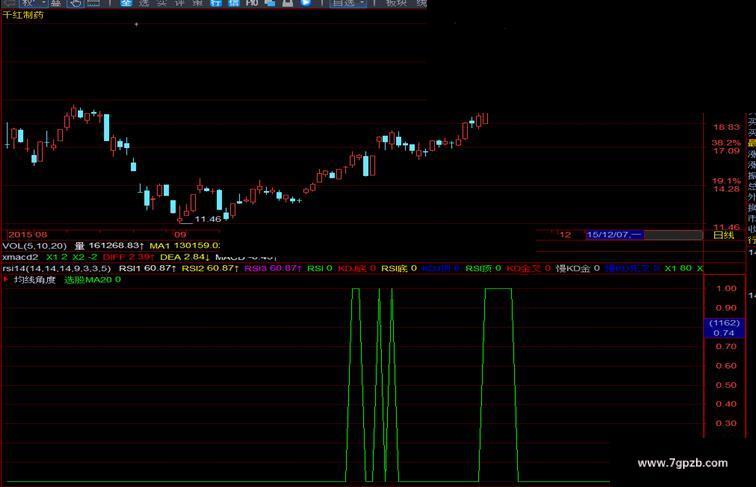
Task: Click the red triangle beside 均线角度
Action: coord(6,279)
